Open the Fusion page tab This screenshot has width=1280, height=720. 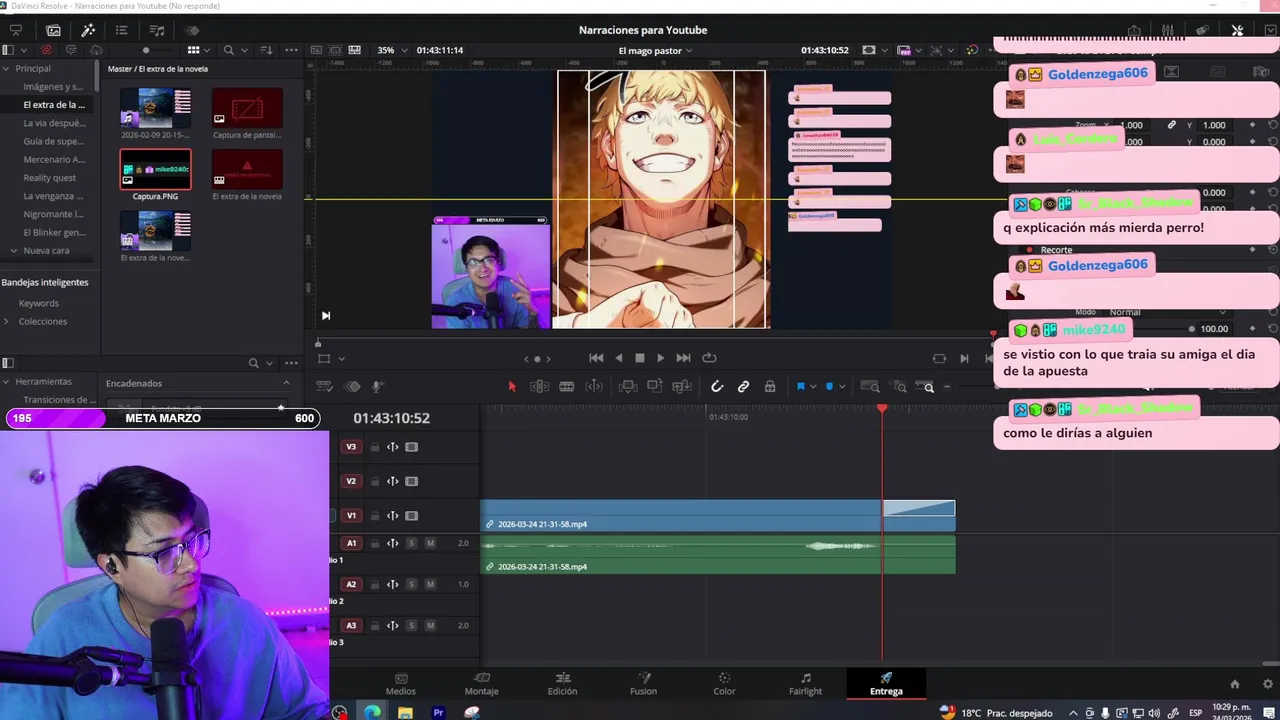(643, 684)
